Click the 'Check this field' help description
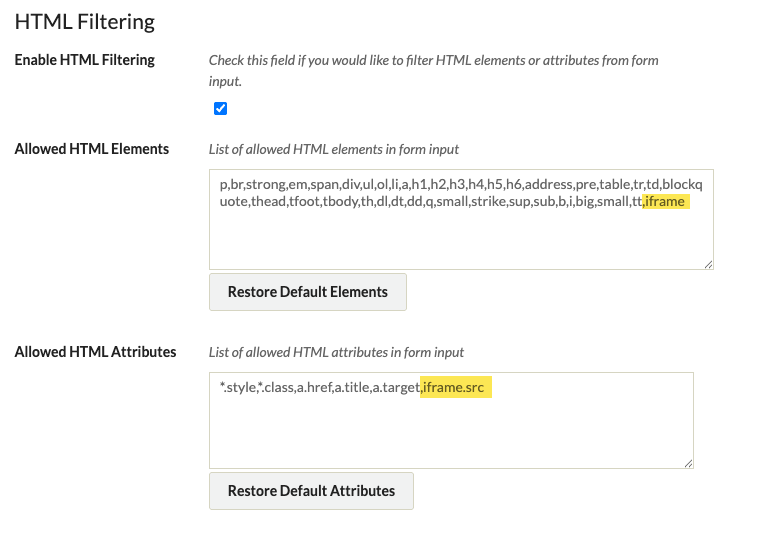 pyautogui.click(x=434, y=70)
